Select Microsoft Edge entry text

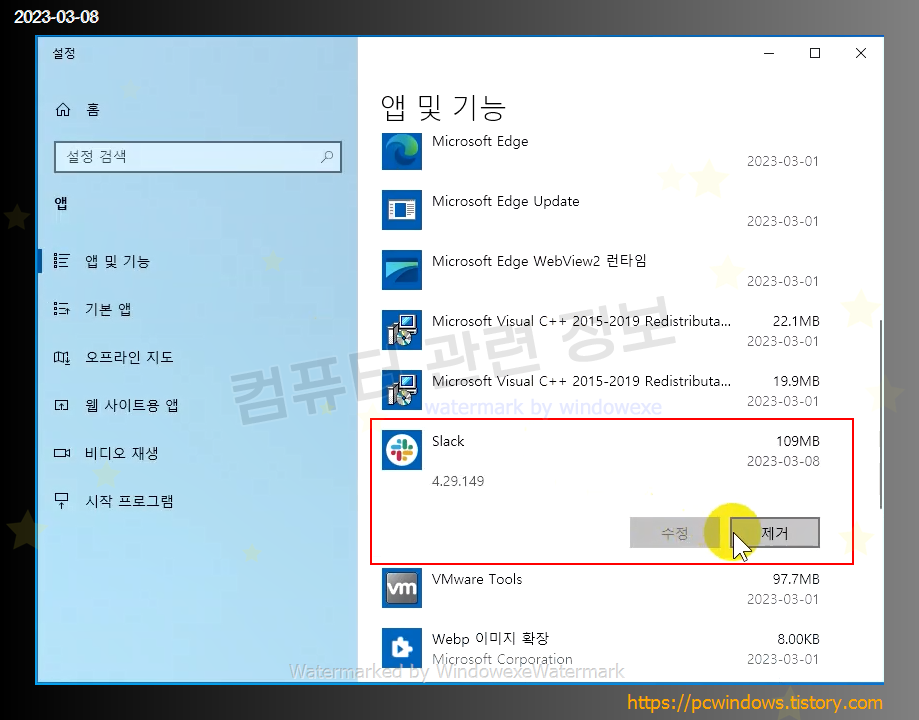click(x=480, y=141)
